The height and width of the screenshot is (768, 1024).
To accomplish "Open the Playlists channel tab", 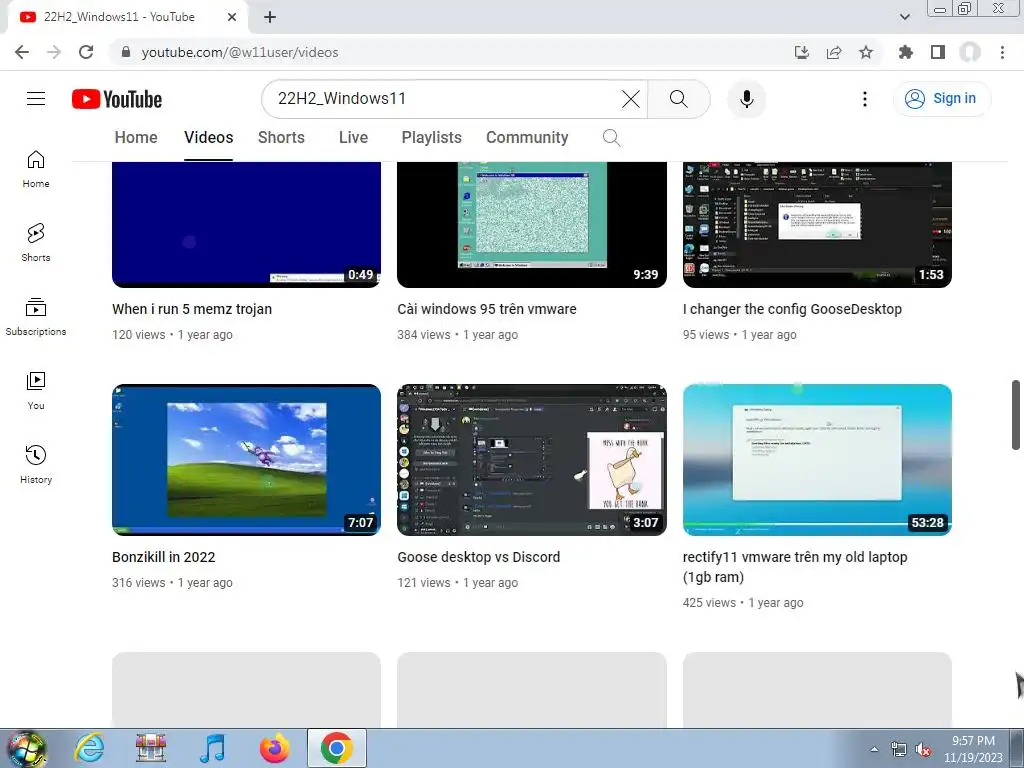I will [431, 138].
